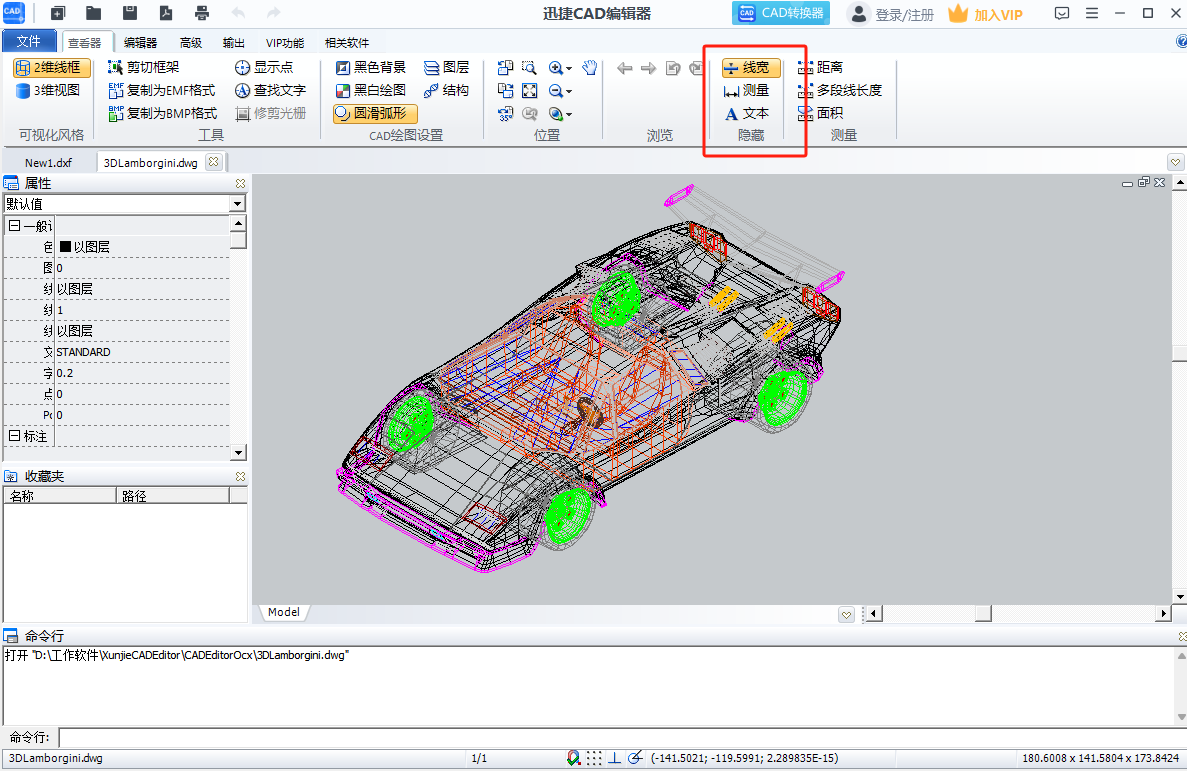Open the default value (默认值) dropdown in properties

coord(237,204)
